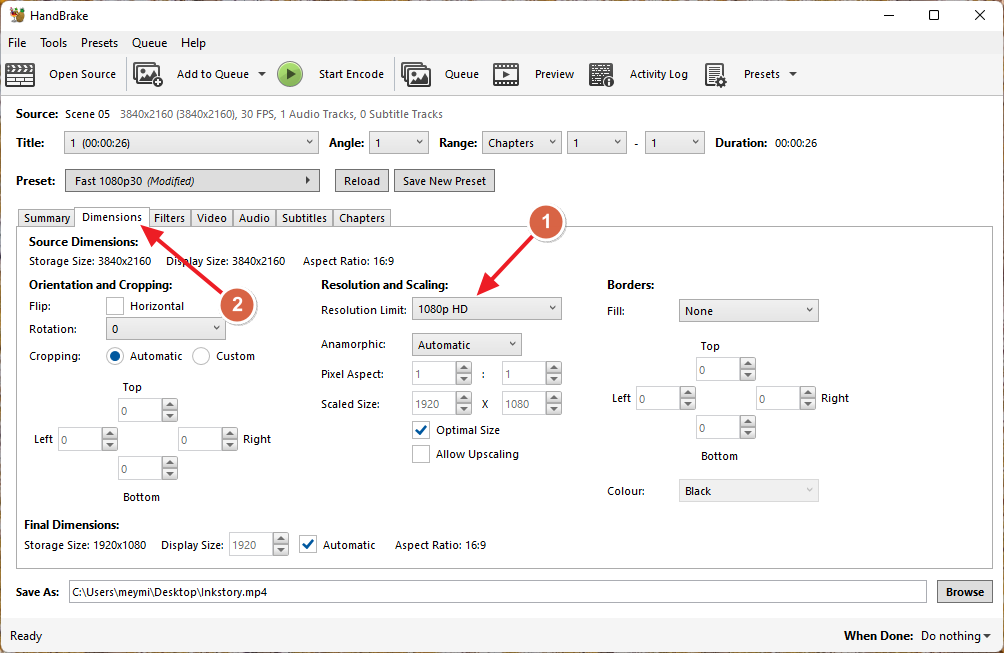Click the Preview film icon
This screenshot has height=653, width=1004.
[507, 74]
